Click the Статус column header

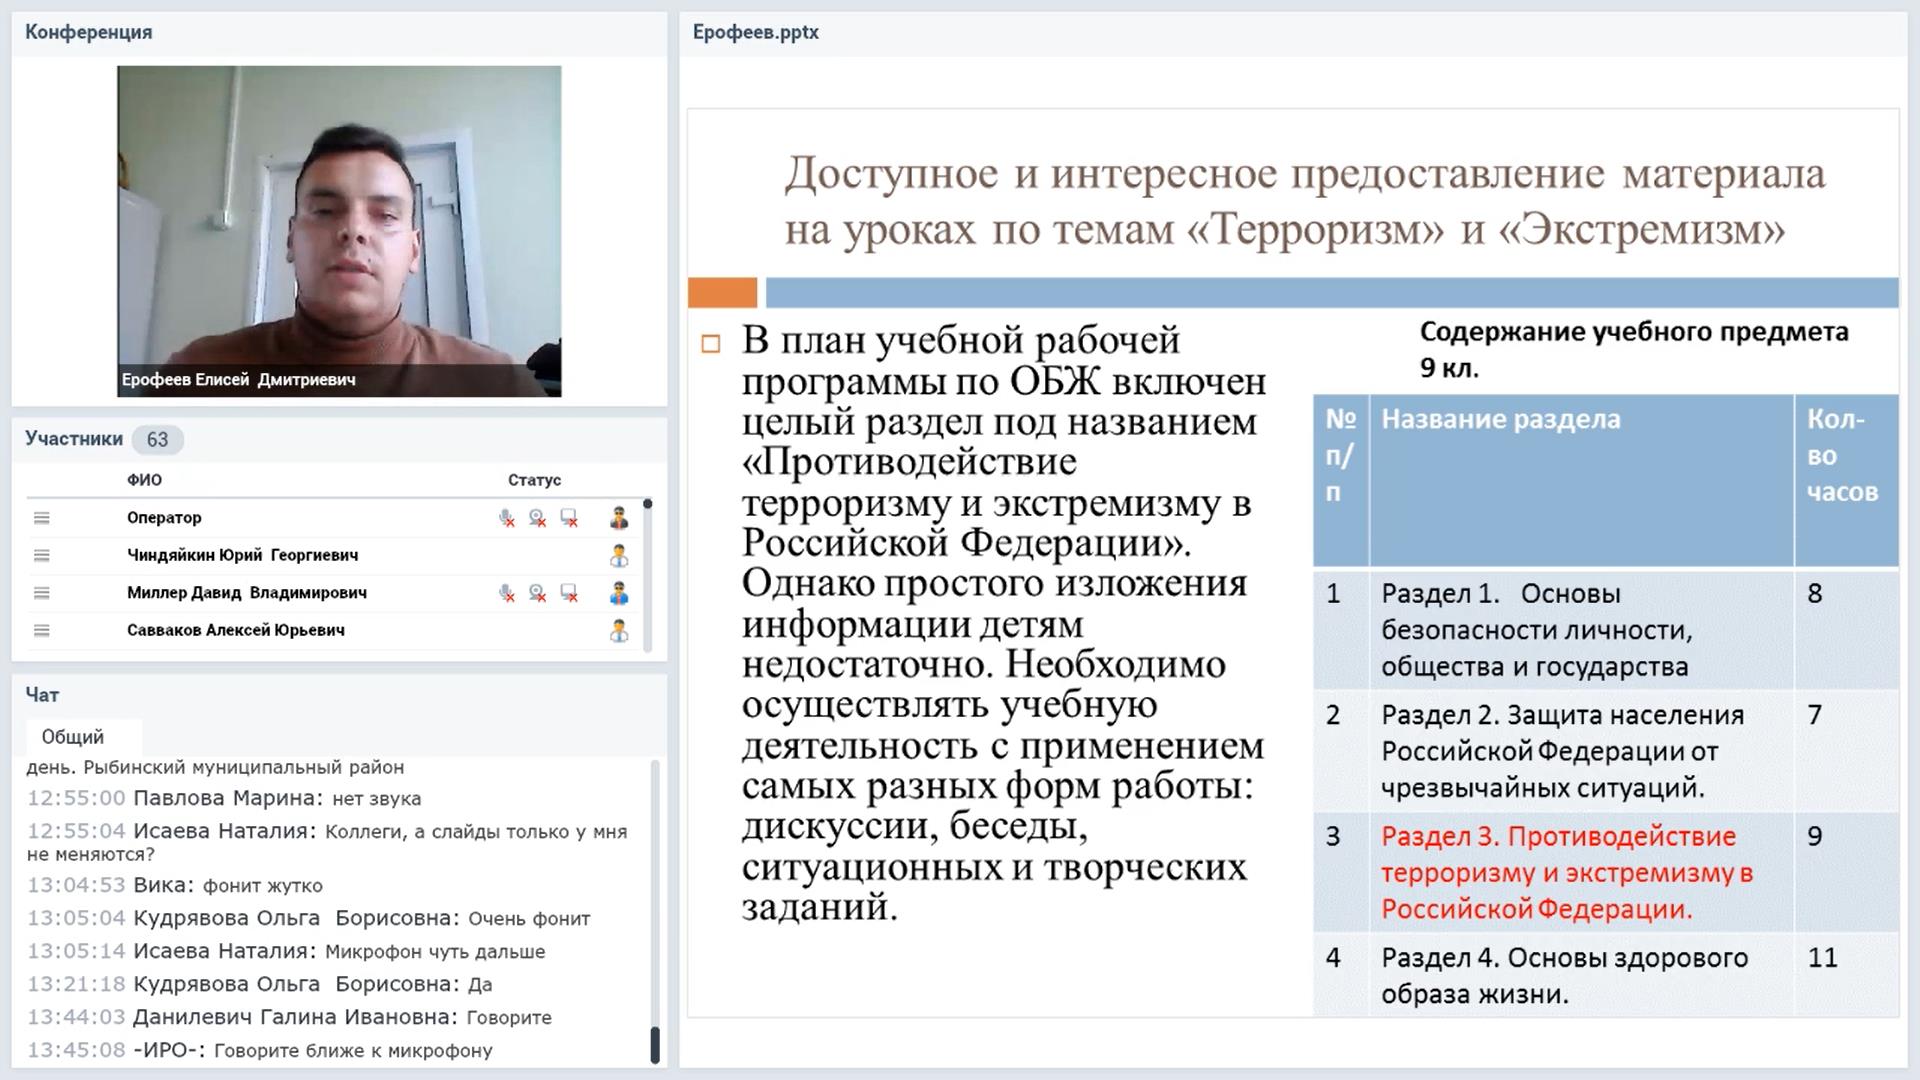click(x=534, y=480)
